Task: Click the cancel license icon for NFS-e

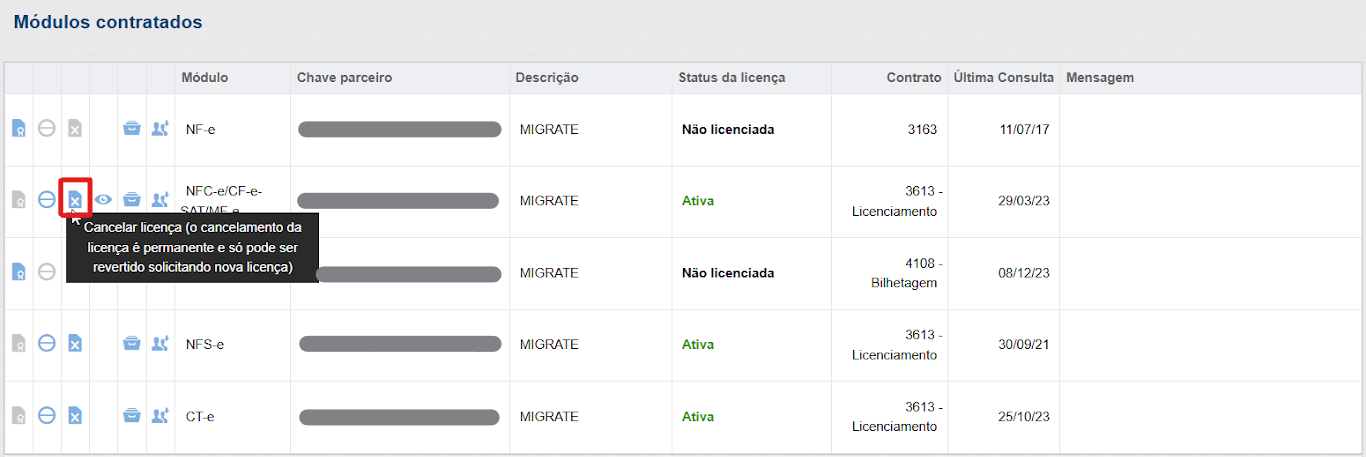Action: point(75,344)
